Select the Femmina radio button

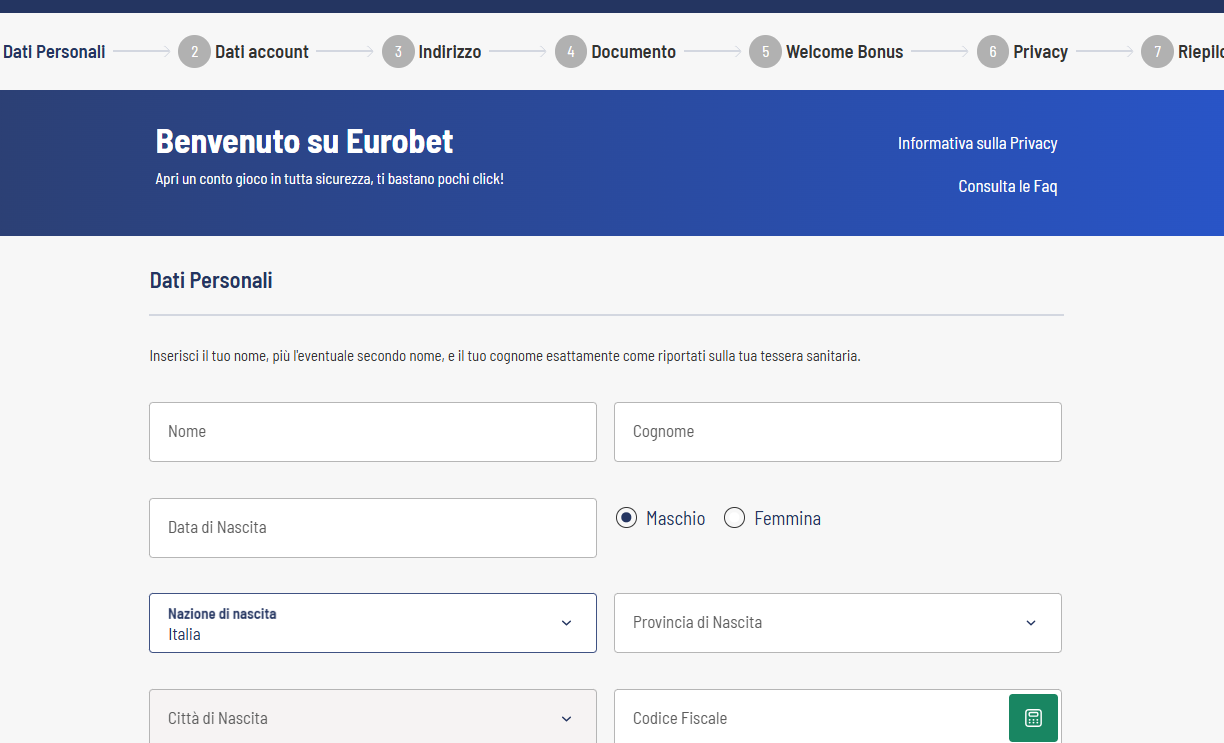(734, 518)
